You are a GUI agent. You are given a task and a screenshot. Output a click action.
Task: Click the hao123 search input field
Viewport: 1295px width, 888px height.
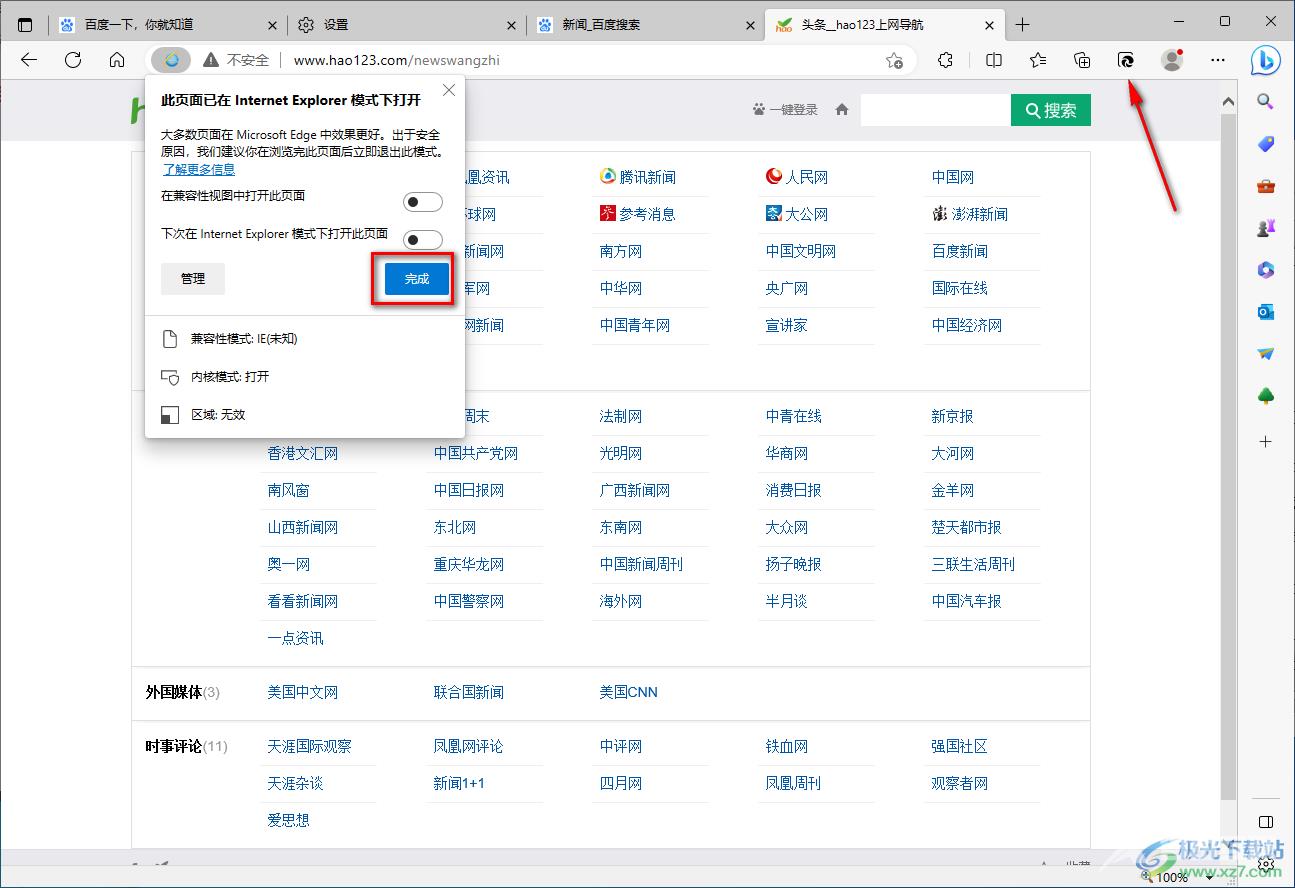click(935, 110)
